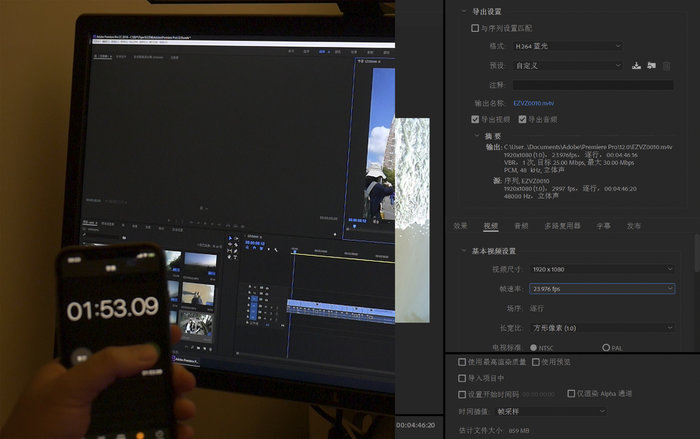700x439 pixels.
Task: Click the 01:53.09 stopwatch reading on phone
Action: tap(112, 309)
